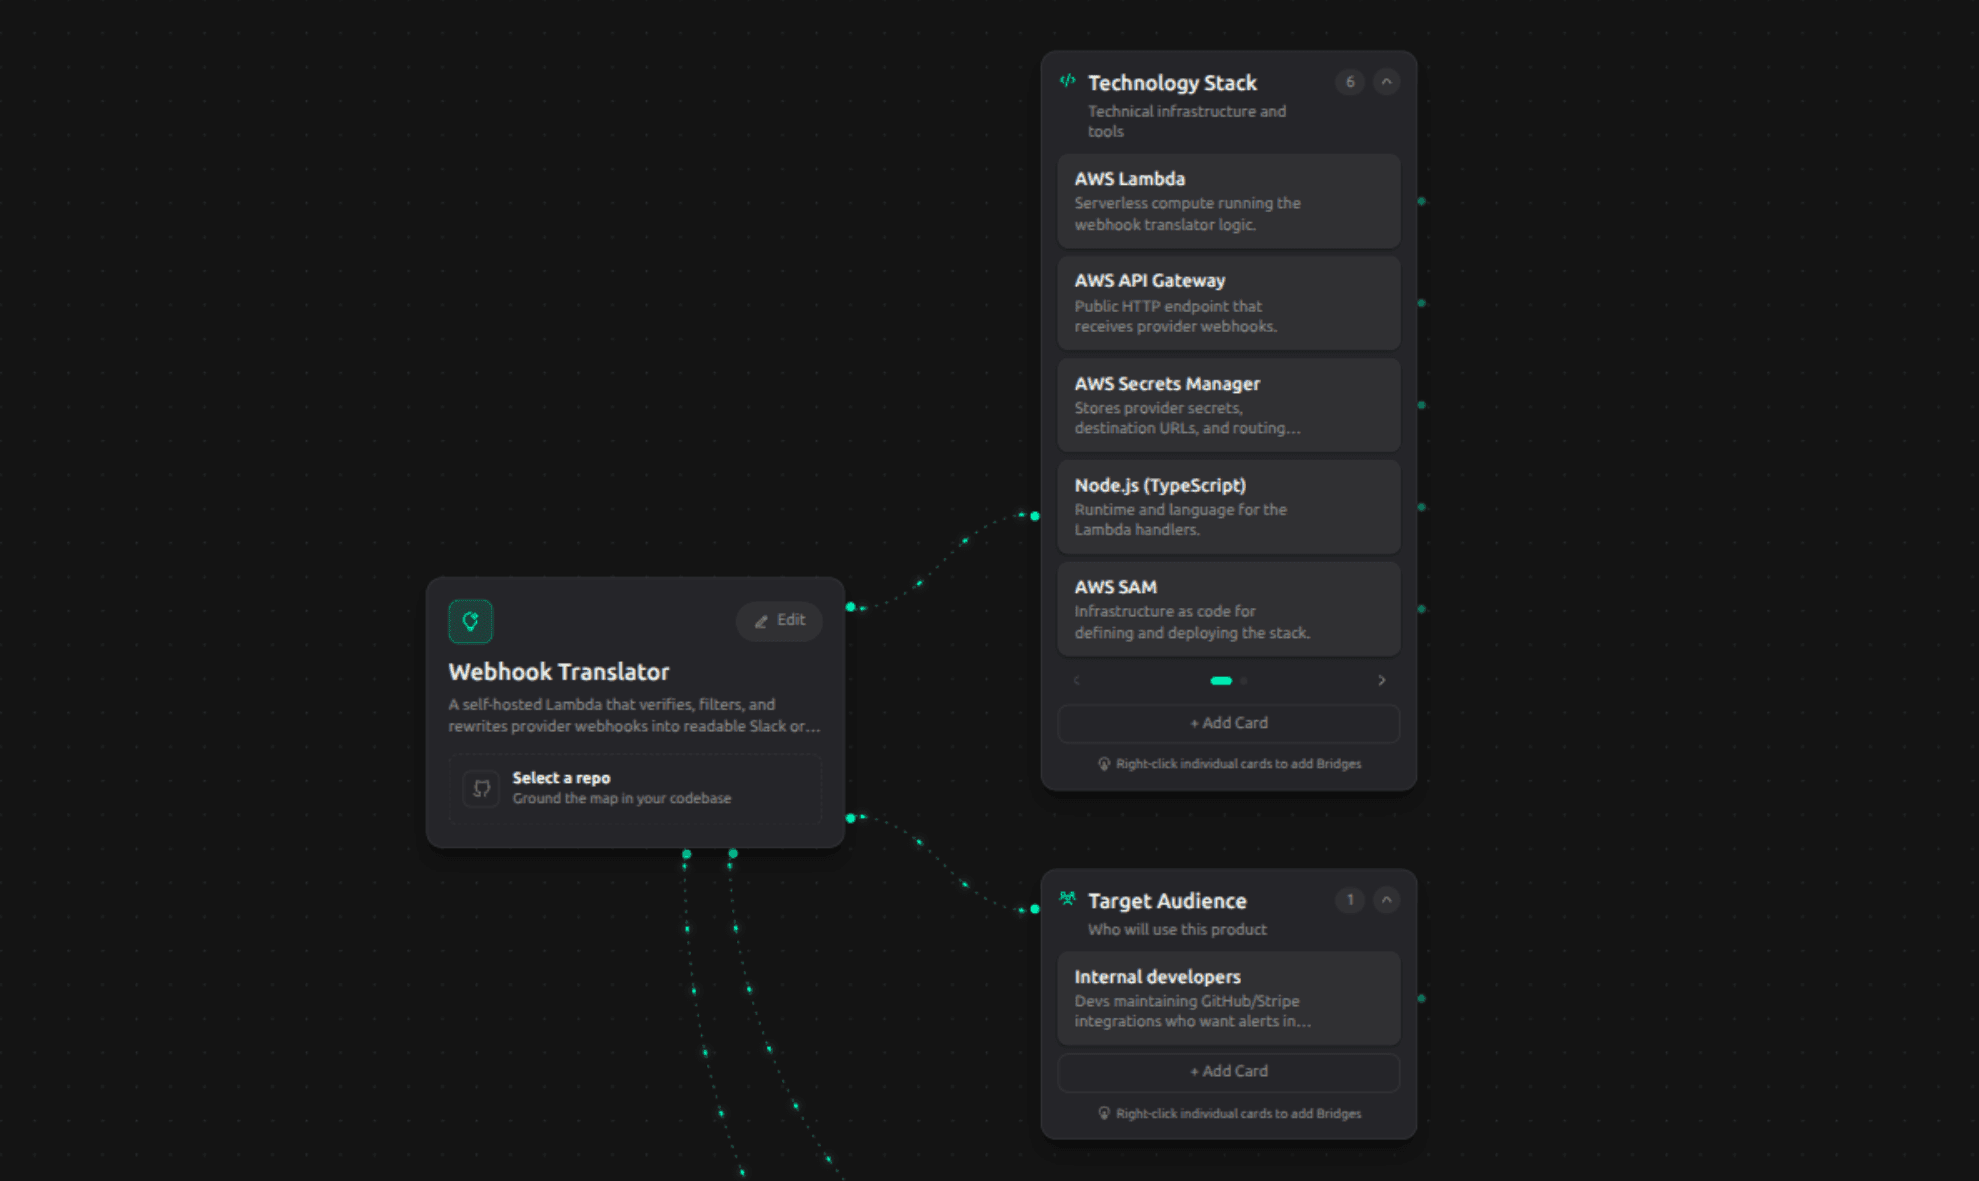Click Bridges hint lightbulb icon in Target Audience

point(1104,1114)
